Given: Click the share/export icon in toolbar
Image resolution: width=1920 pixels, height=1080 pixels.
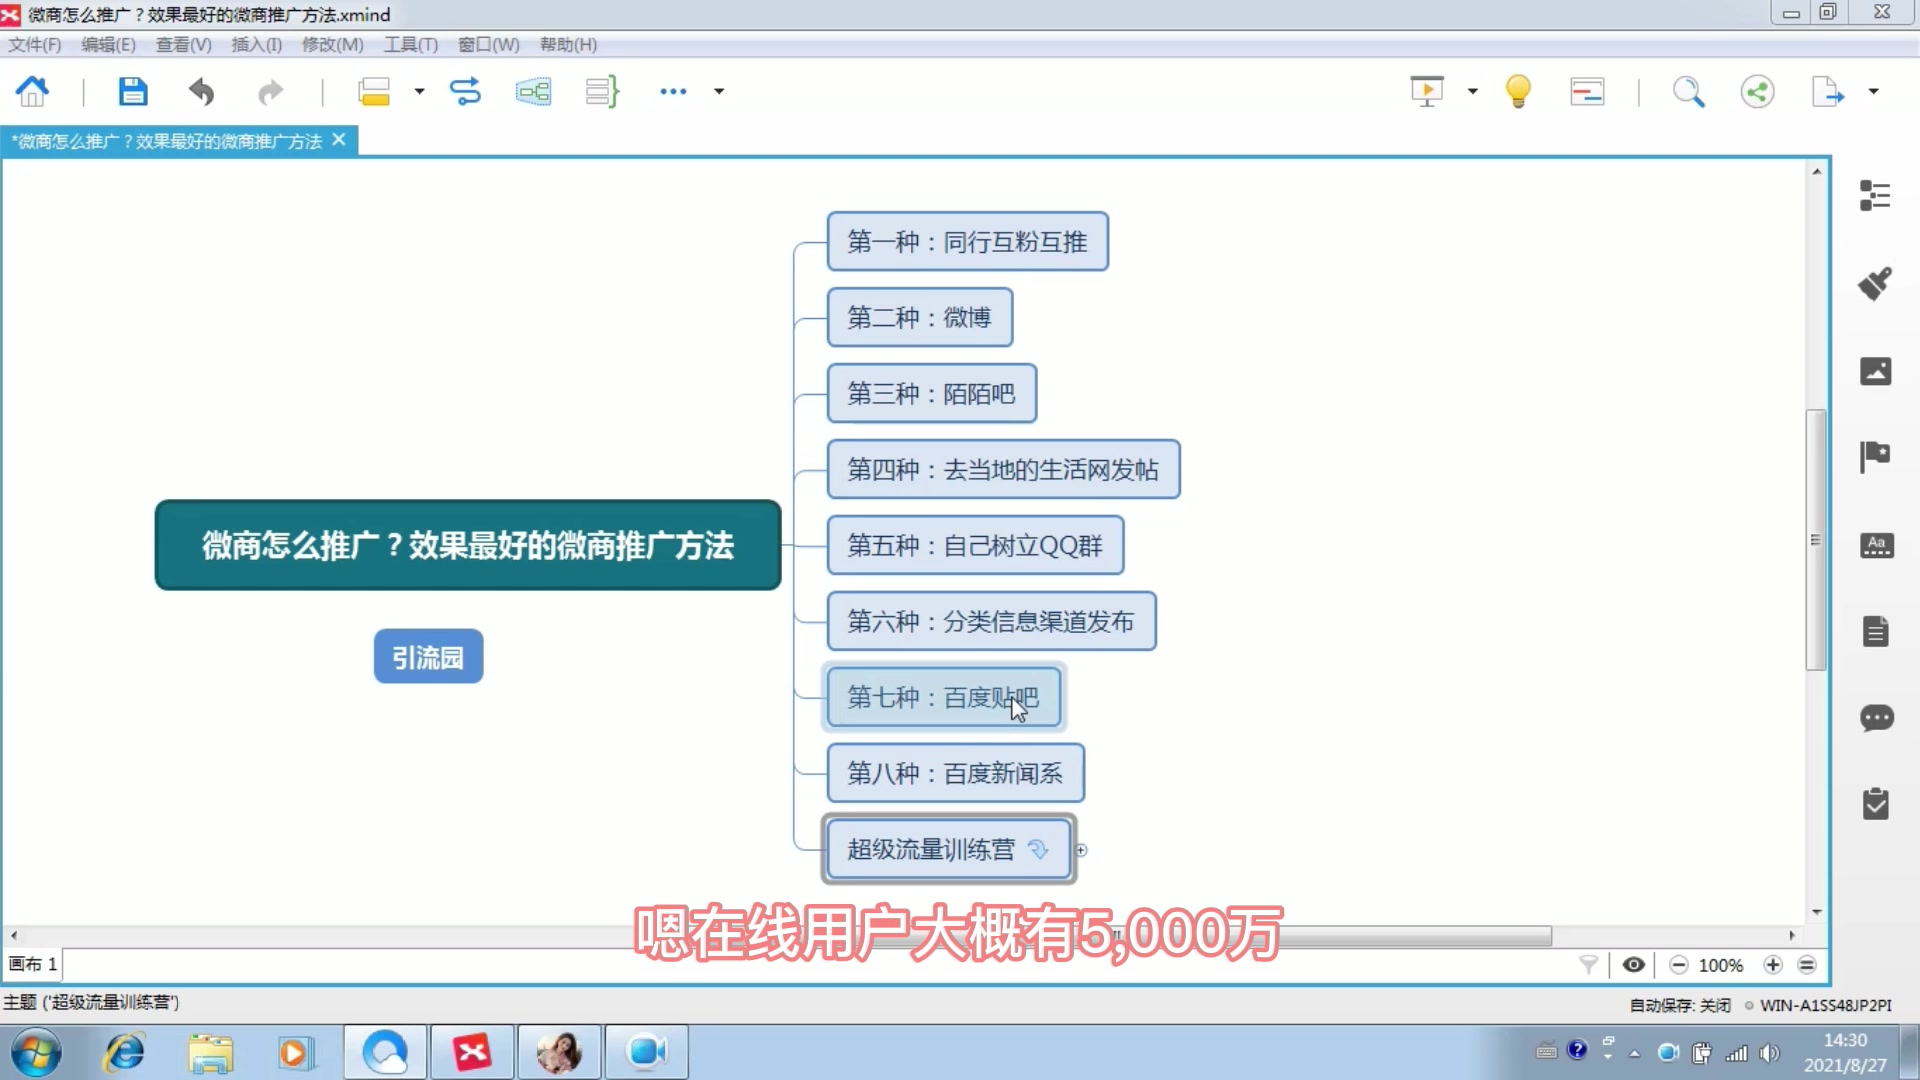Looking at the screenshot, I should [x=1758, y=90].
